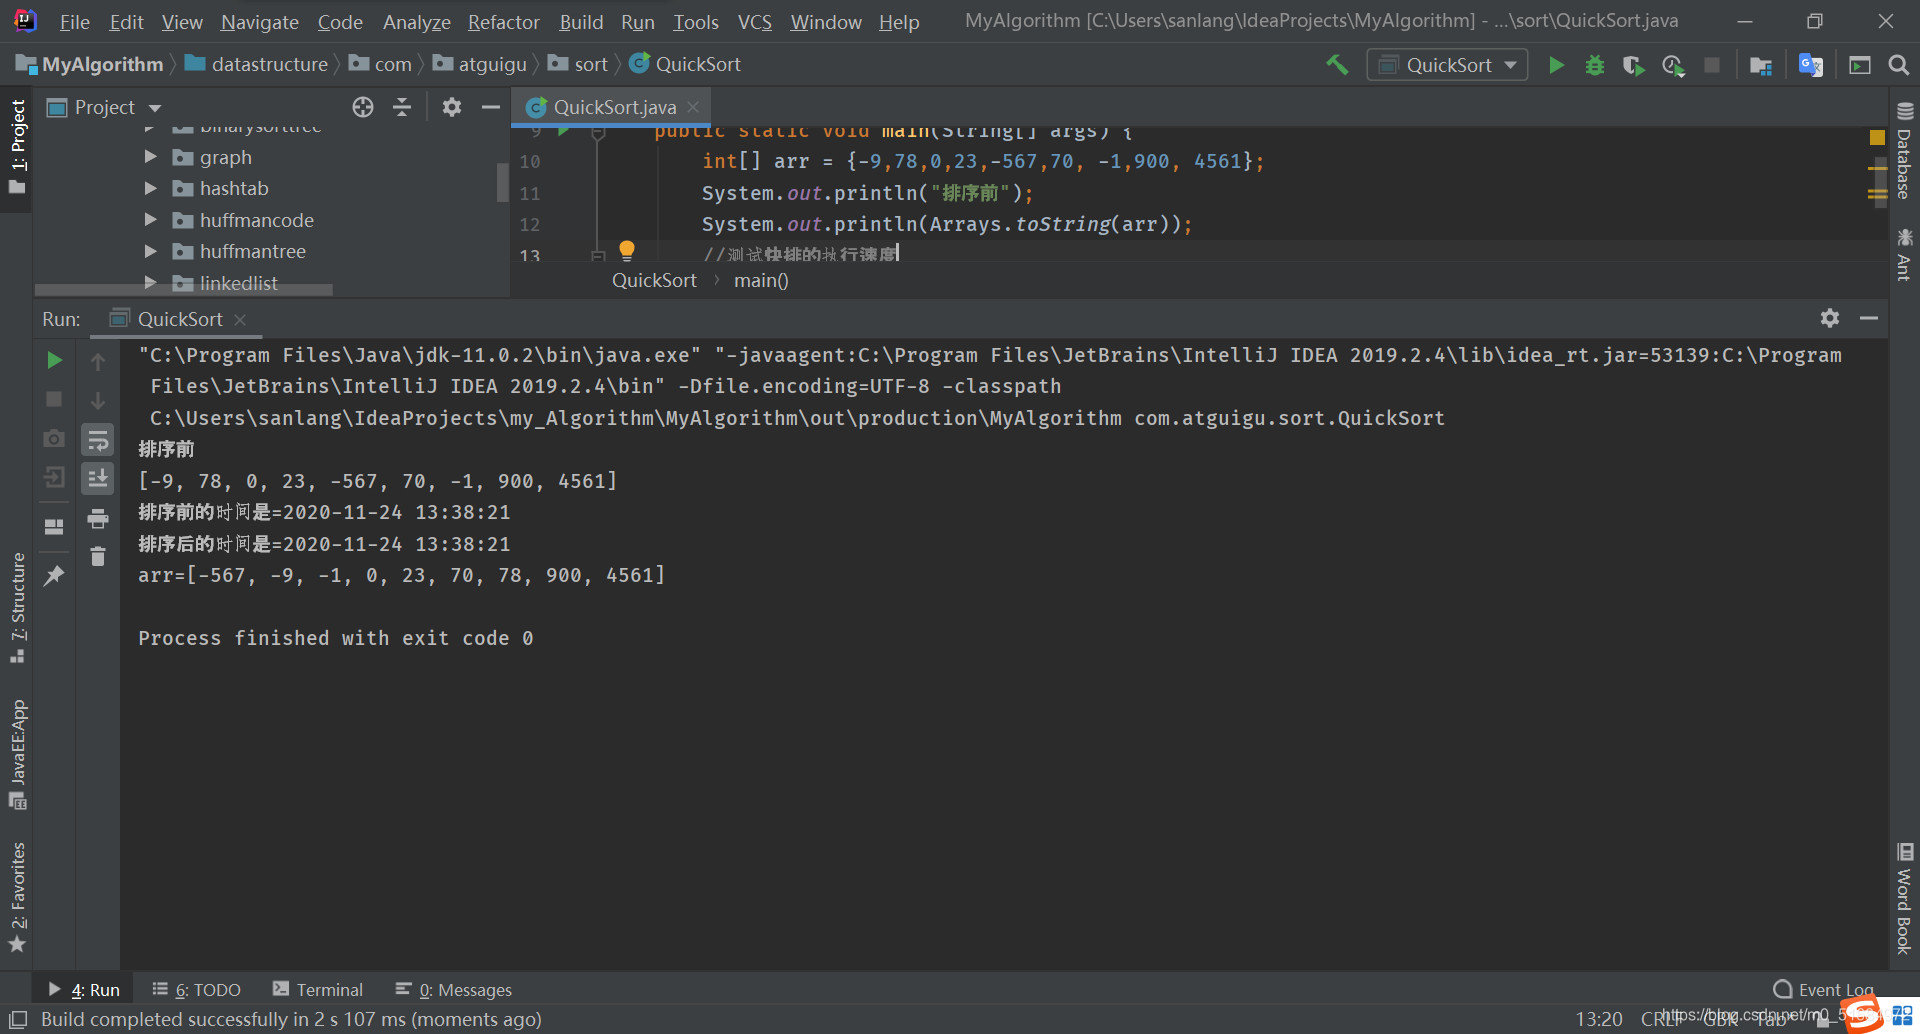Print the console output
This screenshot has width=1920, height=1034.
coord(98,518)
